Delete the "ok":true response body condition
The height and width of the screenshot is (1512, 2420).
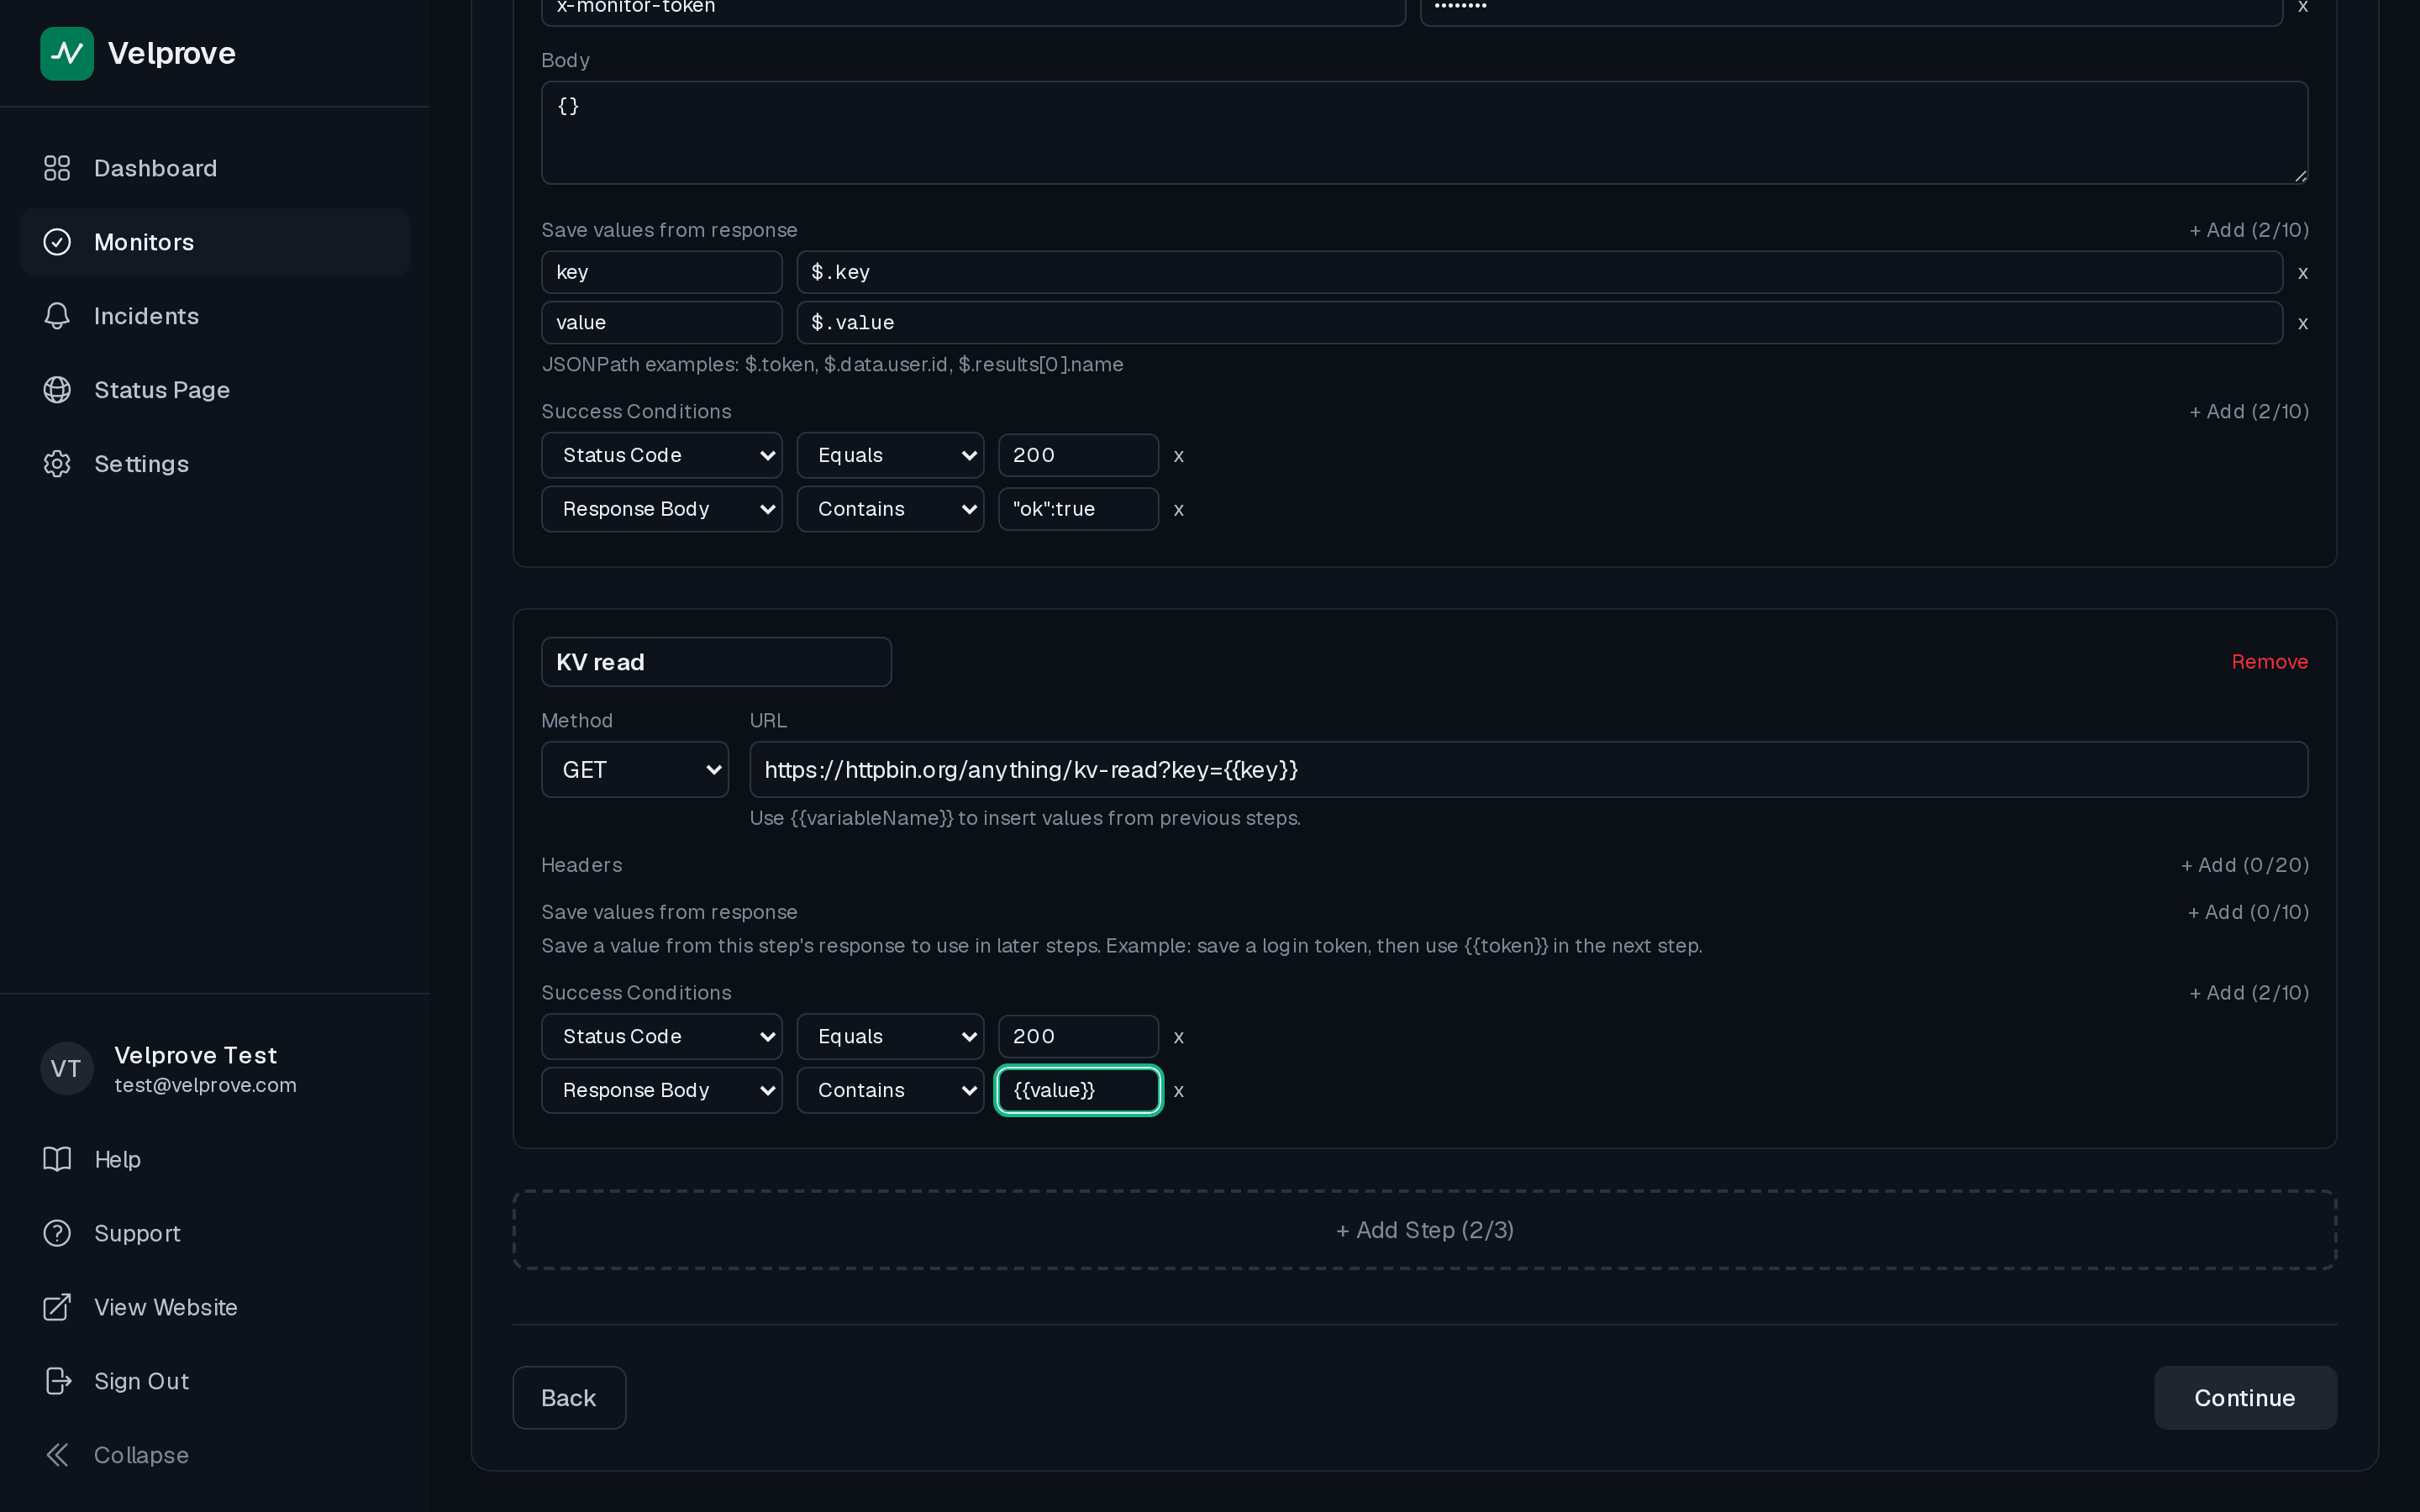point(1179,510)
